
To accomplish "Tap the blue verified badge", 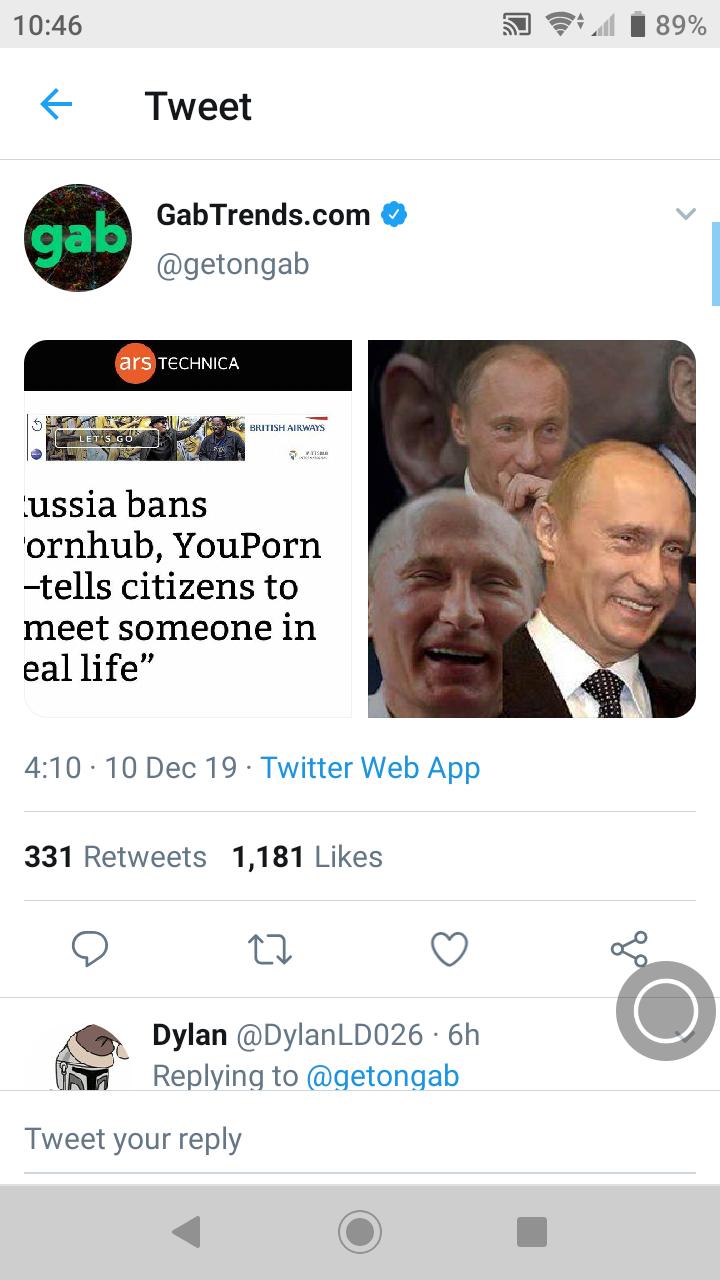I will pyautogui.click(x=395, y=214).
